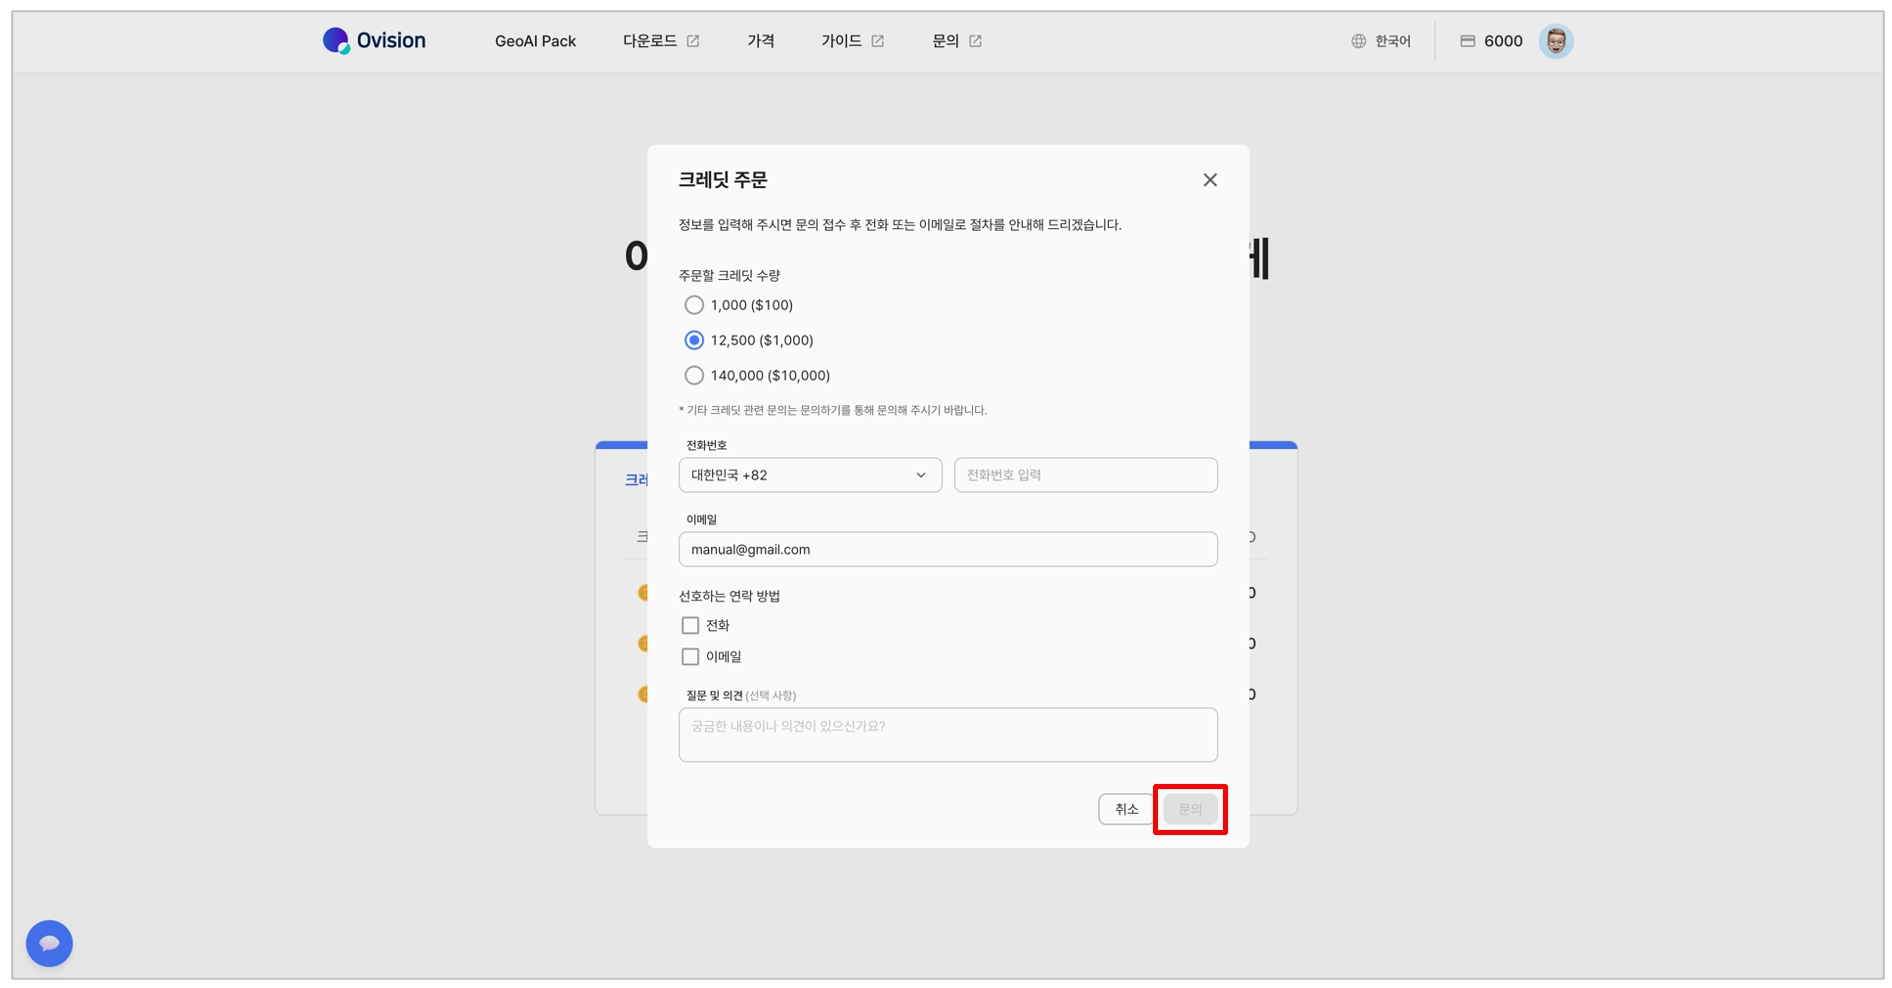The height and width of the screenshot is (988, 1892).
Task: Click the user avatar profile picture
Action: (1555, 41)
